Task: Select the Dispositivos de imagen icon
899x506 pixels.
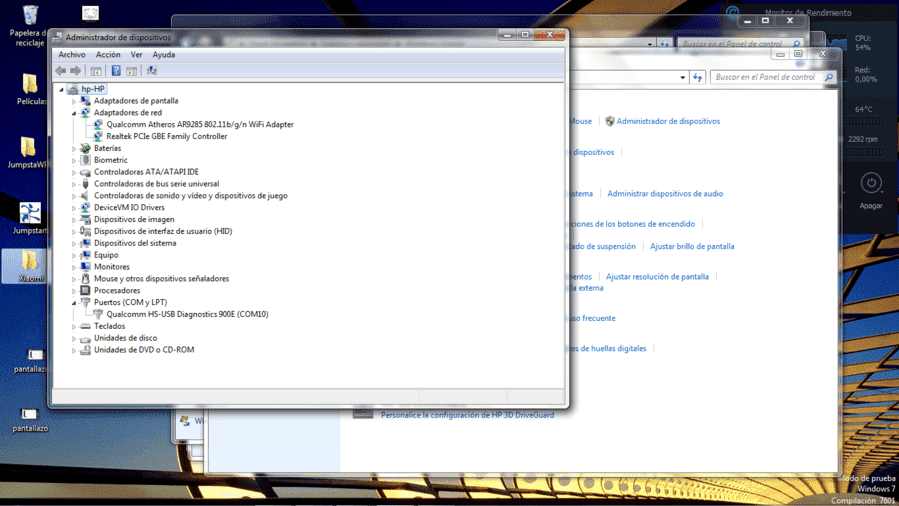Action: (x=85, y=219)
